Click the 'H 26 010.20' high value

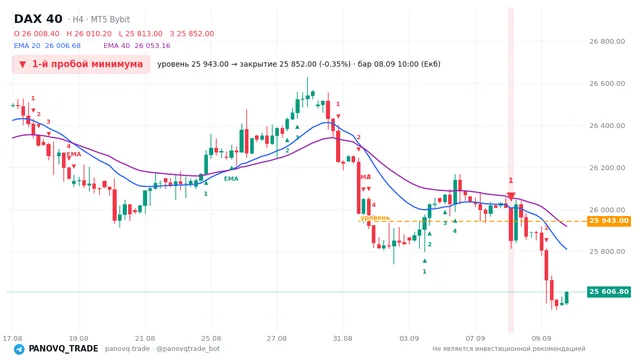pyautogui.click(x=89, y=33)
